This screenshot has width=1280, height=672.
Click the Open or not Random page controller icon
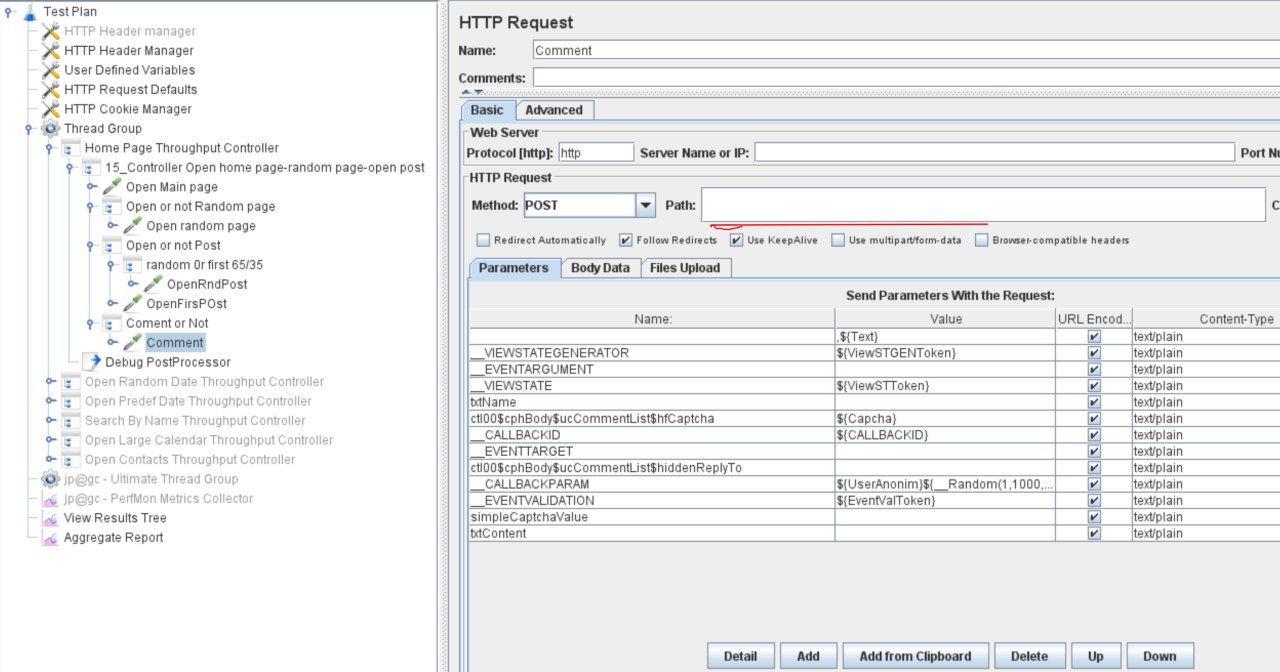click(x=112, y=206)
